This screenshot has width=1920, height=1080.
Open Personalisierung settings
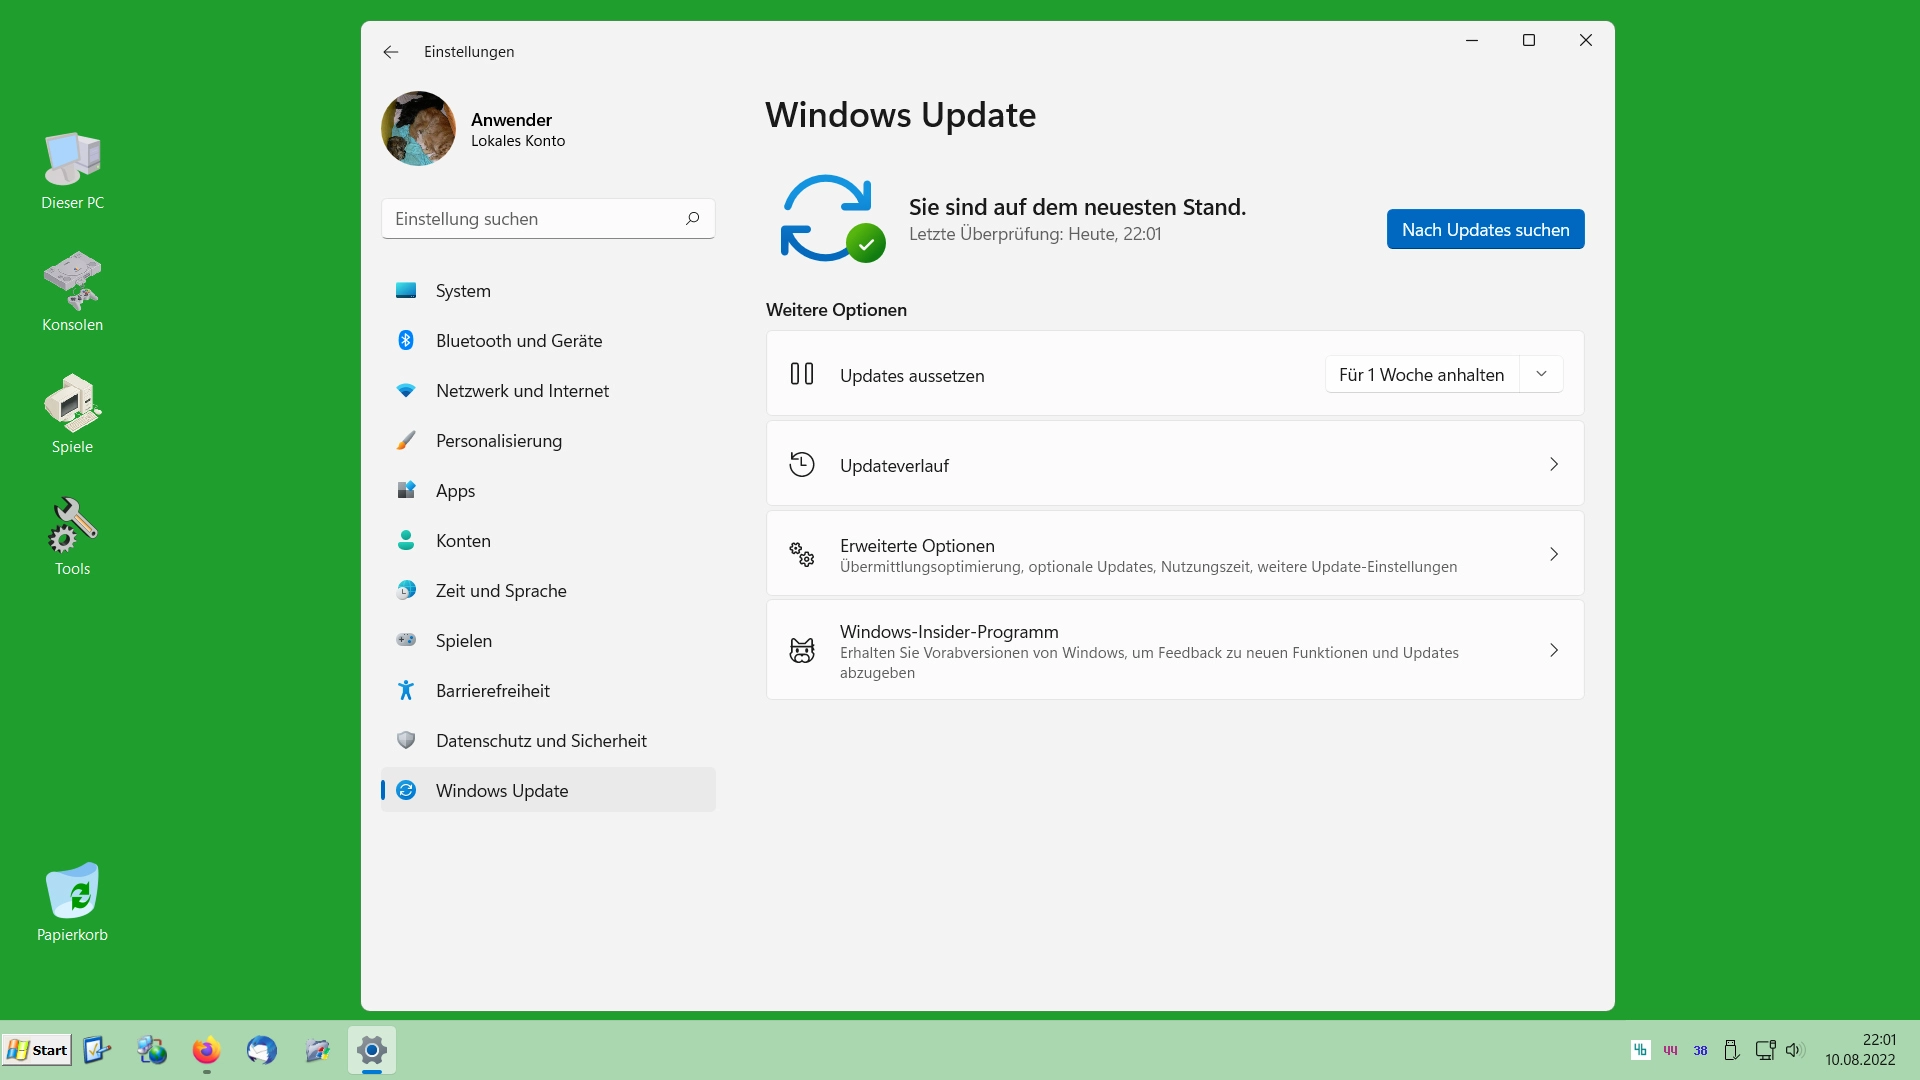(548, 441)
